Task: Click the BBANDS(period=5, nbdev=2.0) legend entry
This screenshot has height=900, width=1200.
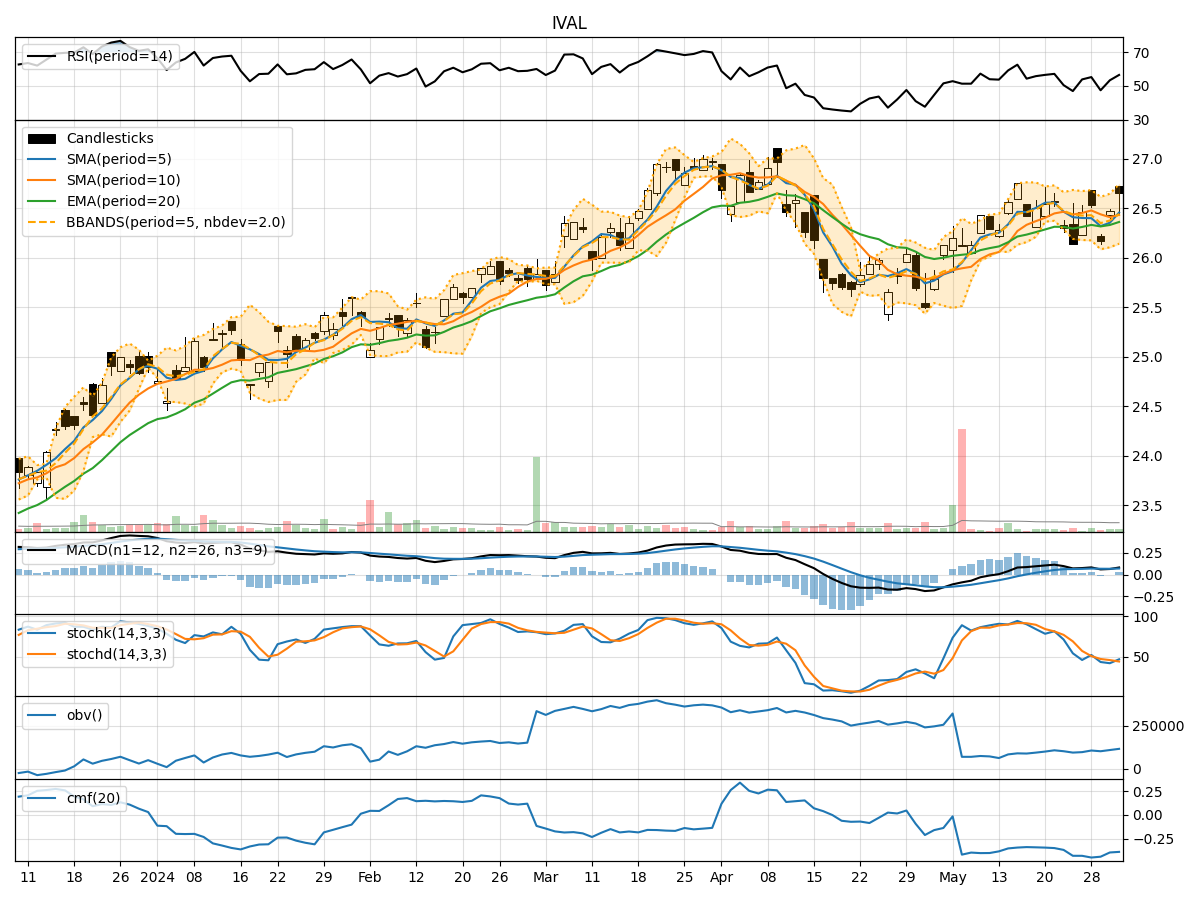Action: point(175,223)
